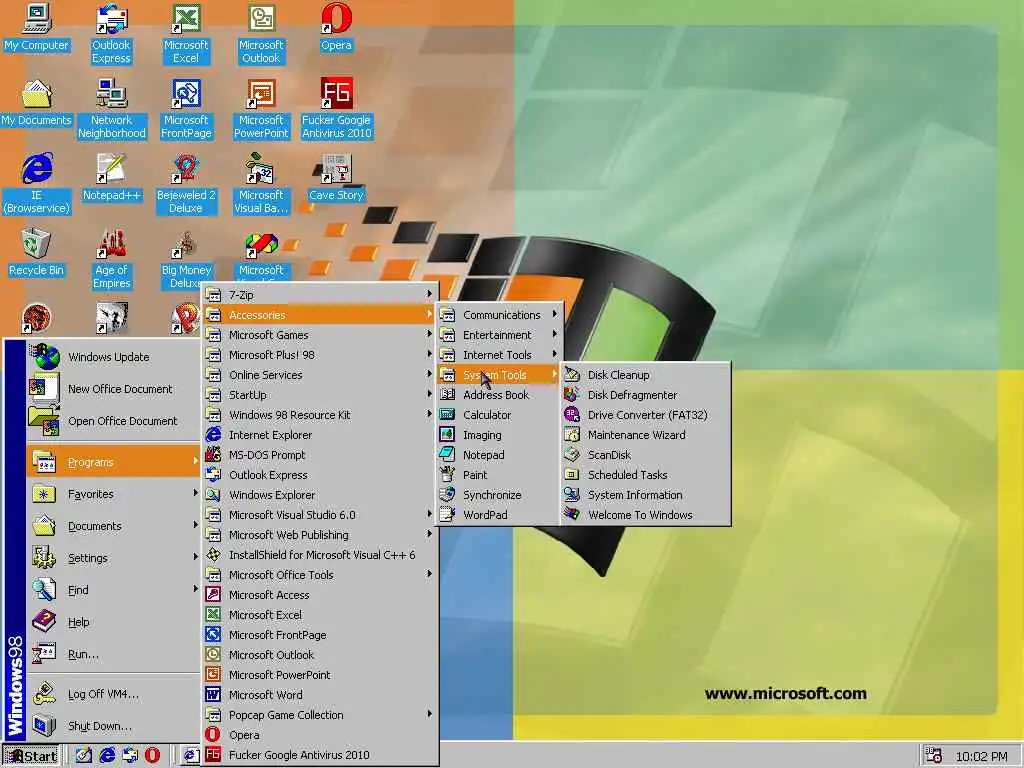Expand the Communications submenu
1024x768 pixels.
(x=500, y=315)
